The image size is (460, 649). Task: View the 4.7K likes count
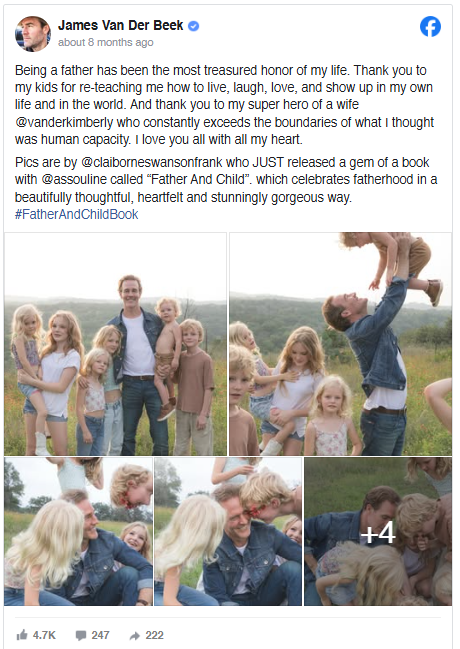[x=44, y=635]
